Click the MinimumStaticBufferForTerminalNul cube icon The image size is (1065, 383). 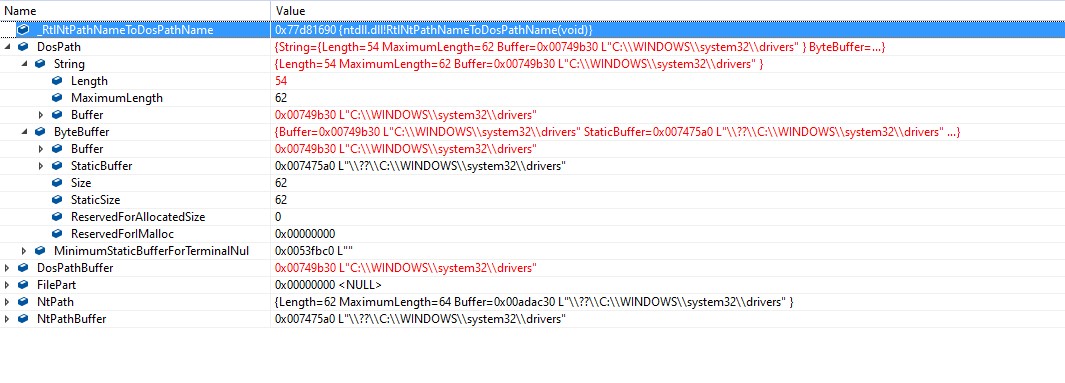[x=40, y=251]
